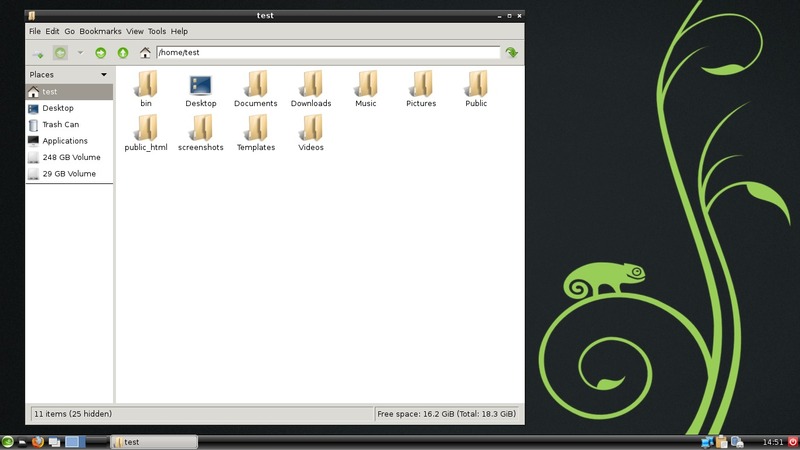
Task: Click the show desktop windows icon
Action: (x=54, y=442)
